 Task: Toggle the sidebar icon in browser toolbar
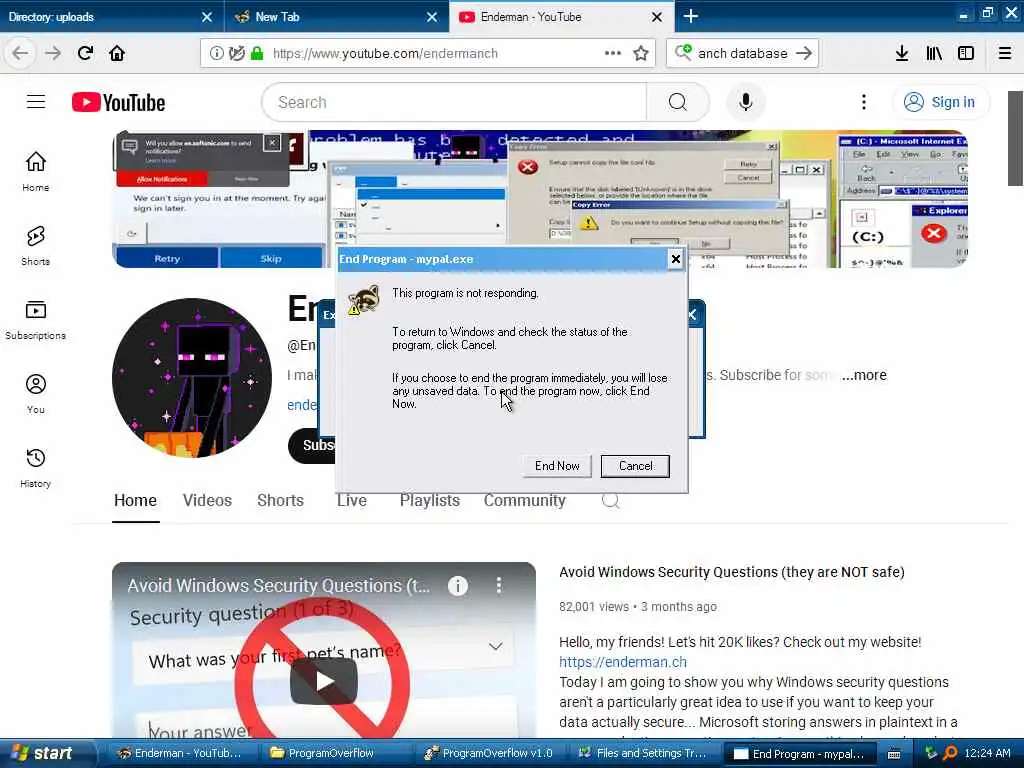point(966,54)
